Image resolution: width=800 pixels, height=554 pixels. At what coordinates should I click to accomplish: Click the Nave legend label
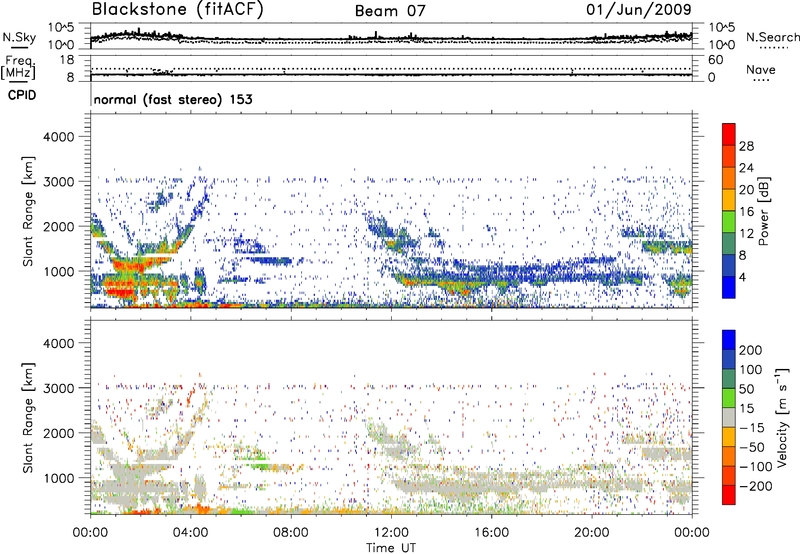click(x=760, y=70)
